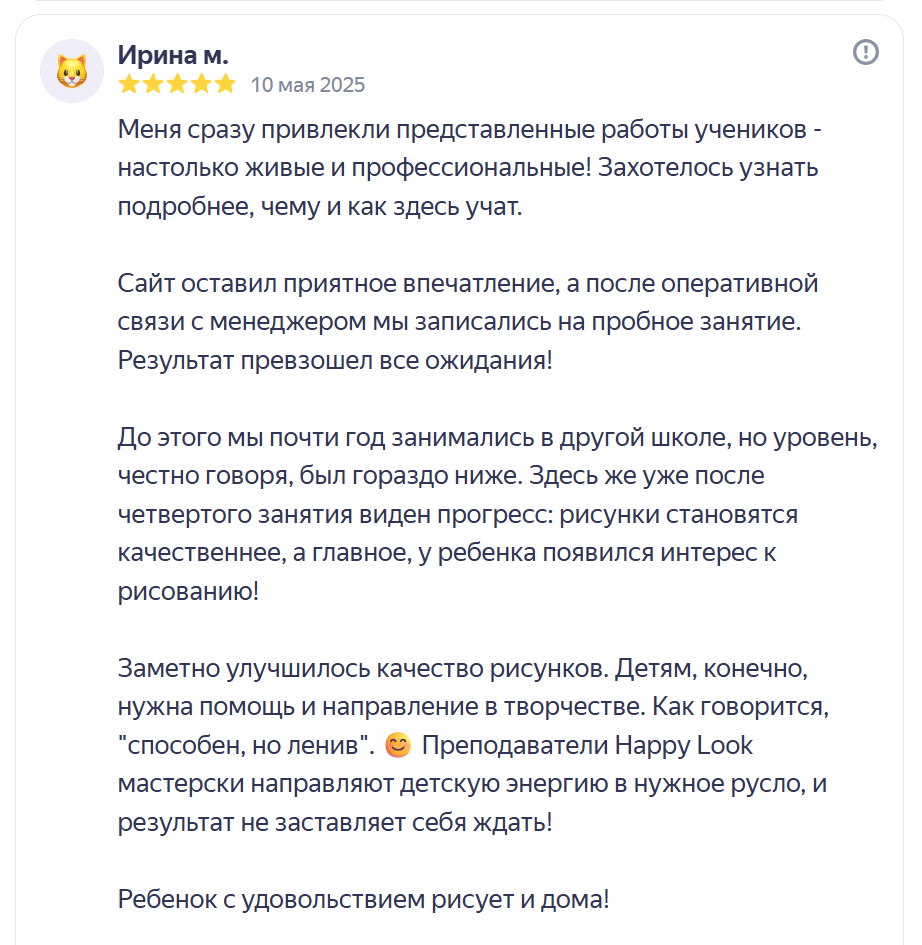Click the sentence "Результат превзошел все ожидания!"

(x=335, y=360)
